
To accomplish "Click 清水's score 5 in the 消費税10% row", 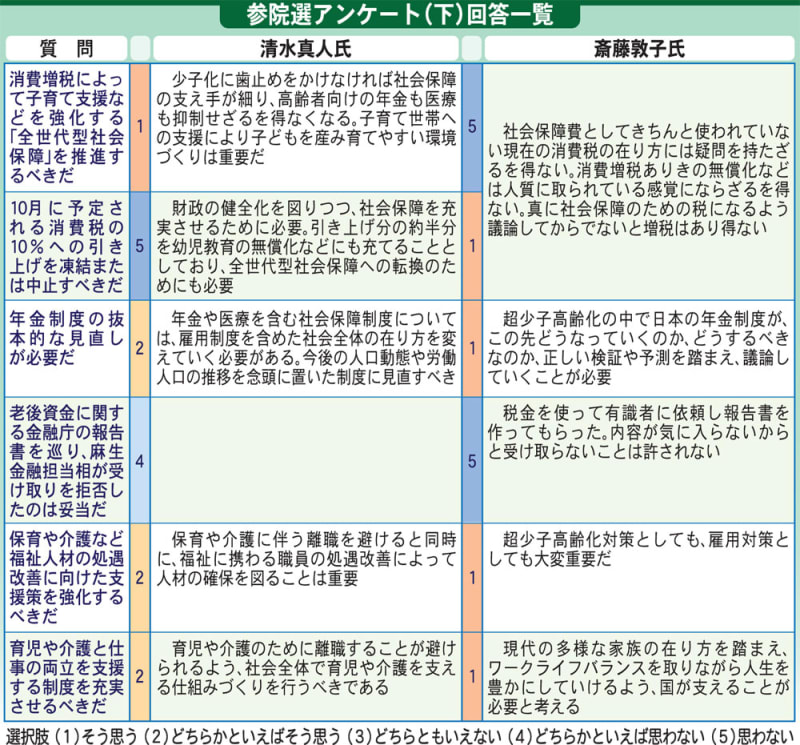I will click(x=140, y=246).
